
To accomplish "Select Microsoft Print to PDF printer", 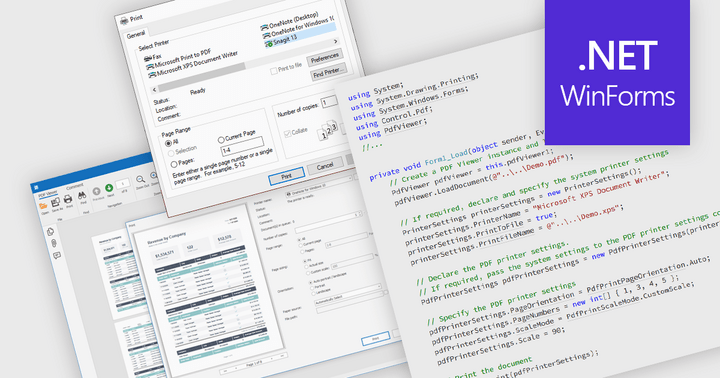I will (179, 59).
